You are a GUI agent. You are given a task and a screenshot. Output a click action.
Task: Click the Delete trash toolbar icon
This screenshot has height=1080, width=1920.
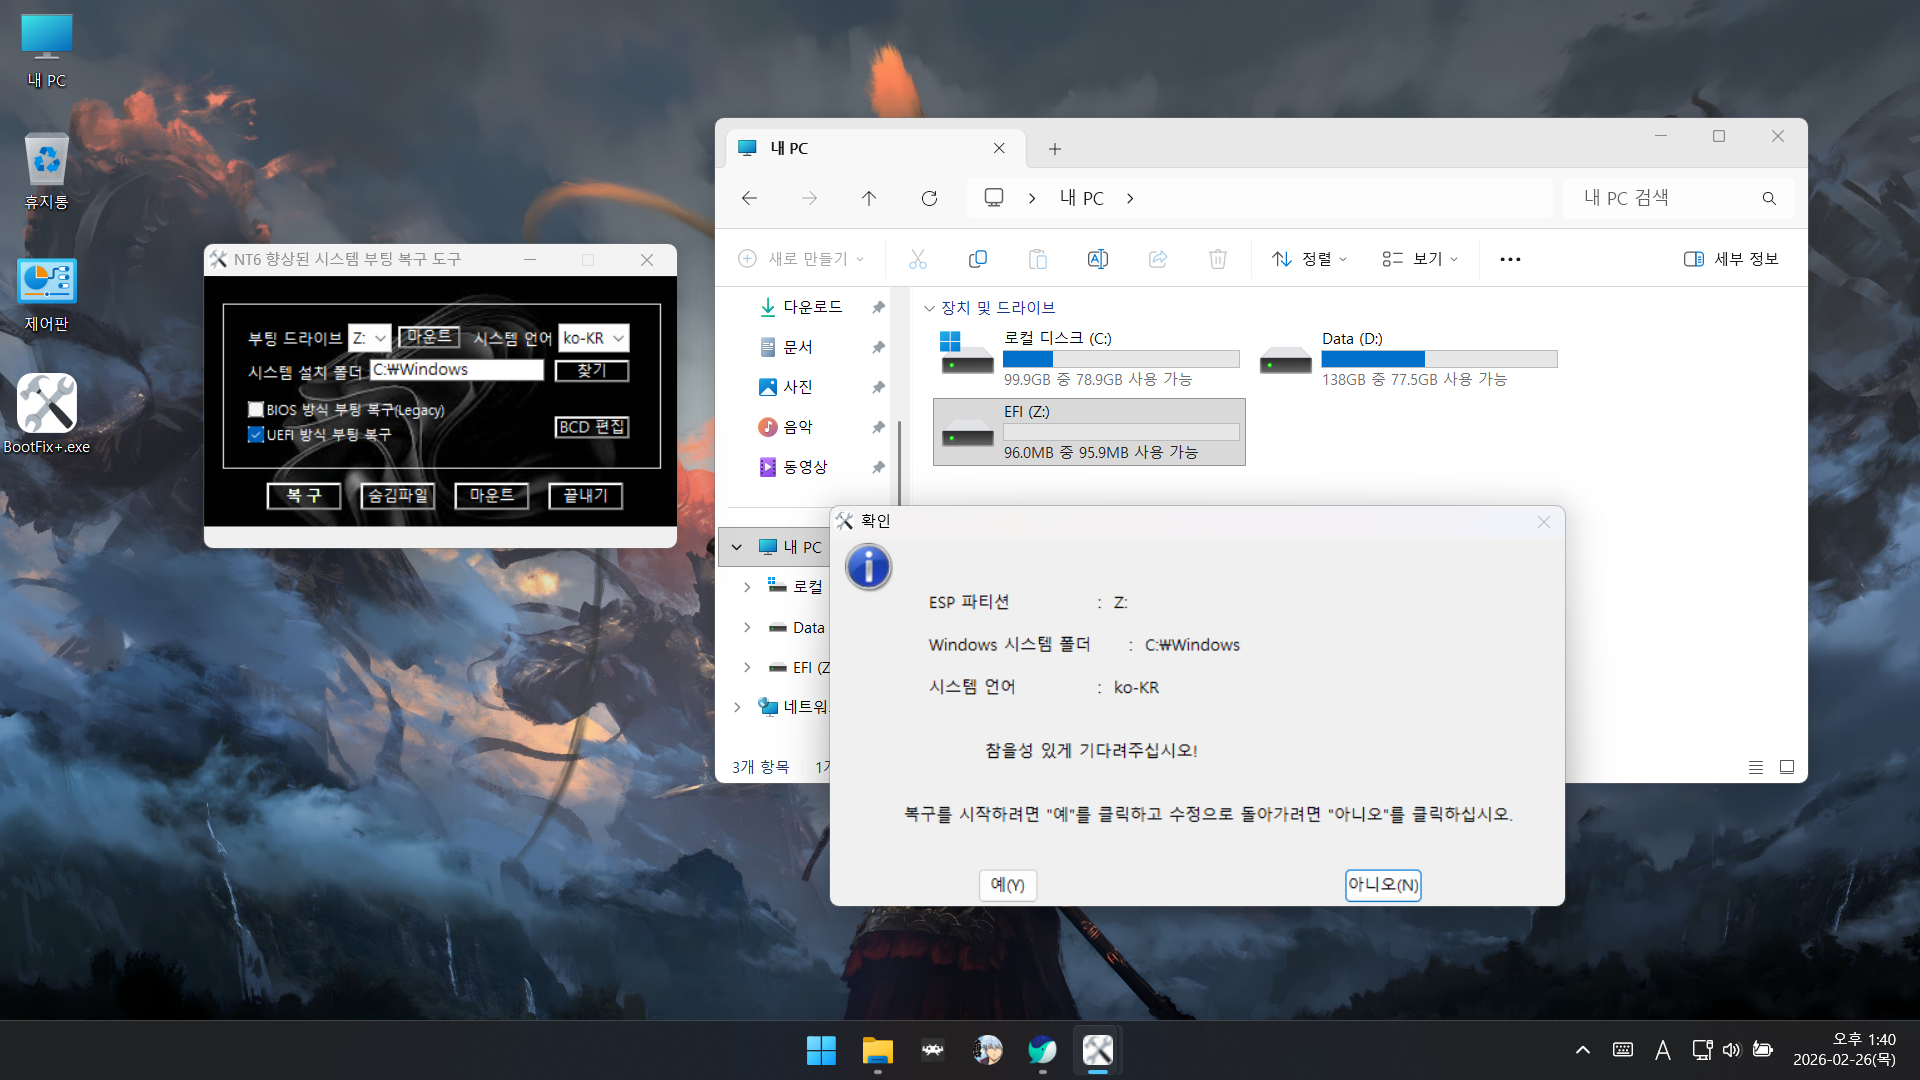tap(1217, 259)
